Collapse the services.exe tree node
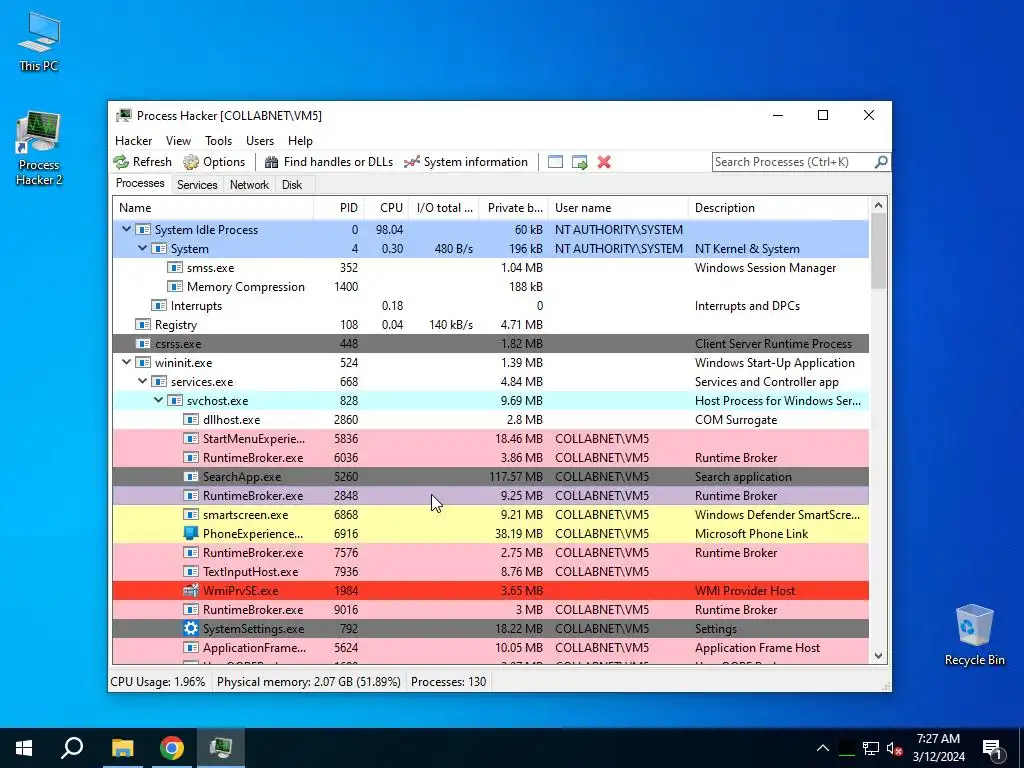Image resolution: width=1024 pixels, height=768 pixels. point(142,381)
